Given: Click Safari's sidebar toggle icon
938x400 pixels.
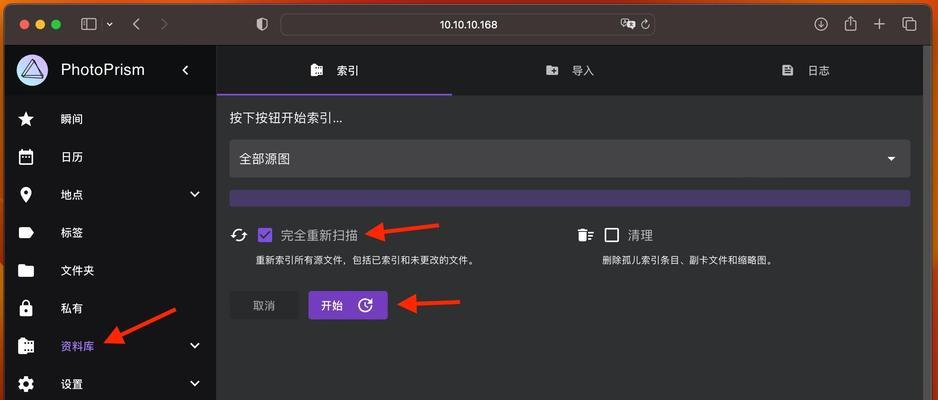Looking at the screenshot, I should click(x=89, y=25).
